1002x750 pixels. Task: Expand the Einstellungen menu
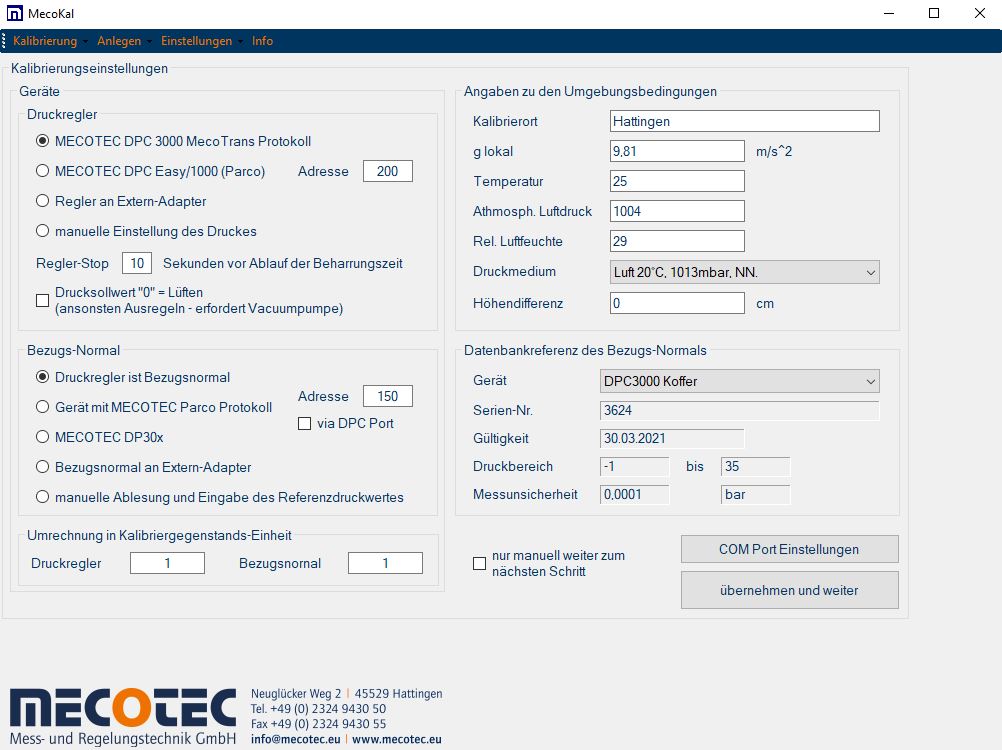tap(196, 41)
